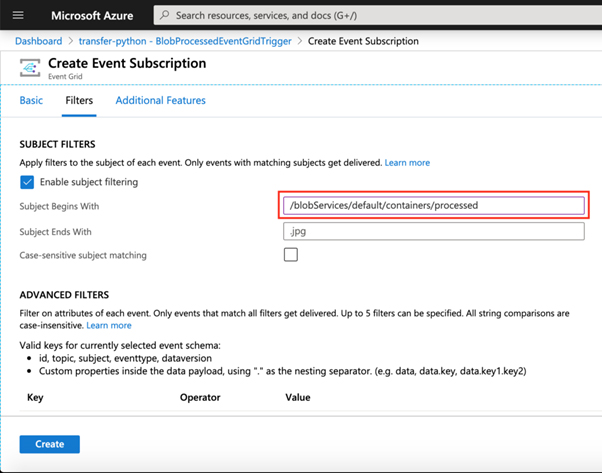This screenshot has width=602, height=473.
Task: Select the Filters tab
Action: [x=79, y=100]
